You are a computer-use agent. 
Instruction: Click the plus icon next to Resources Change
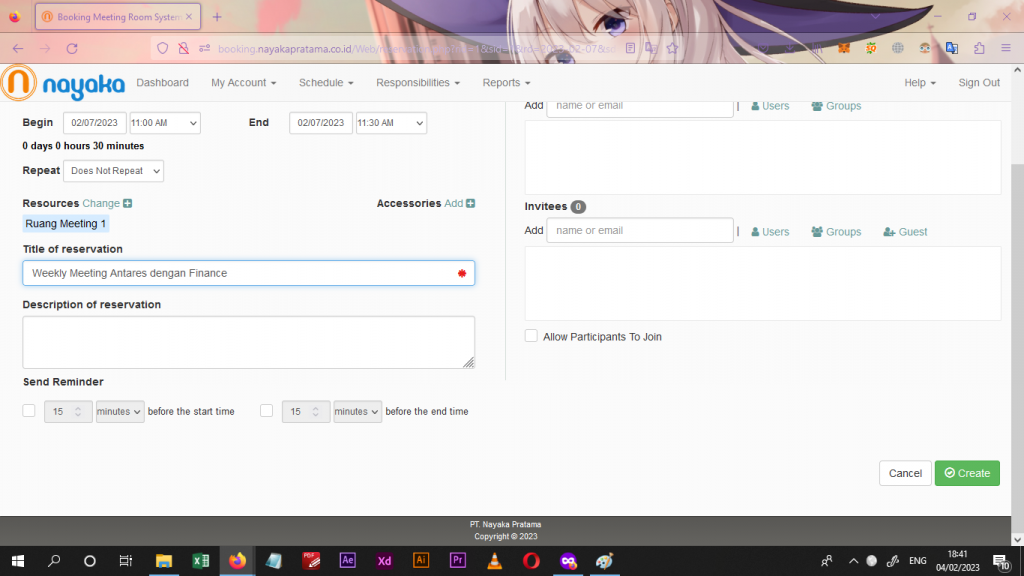128,204
